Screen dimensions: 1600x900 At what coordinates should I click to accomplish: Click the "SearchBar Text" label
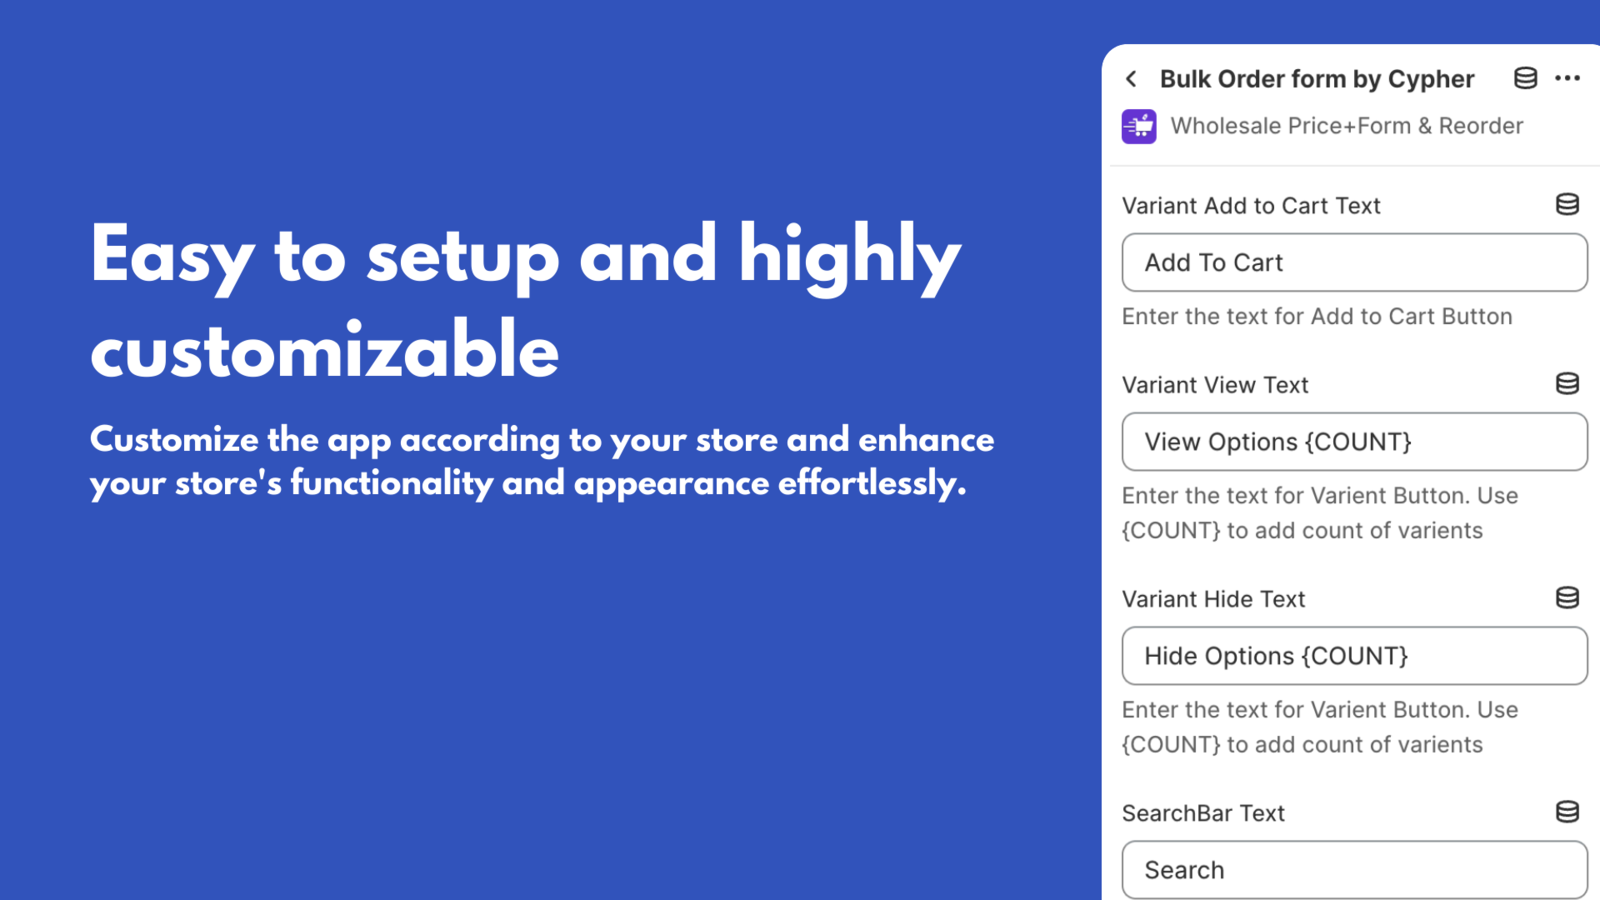(x=1204, y=812)
